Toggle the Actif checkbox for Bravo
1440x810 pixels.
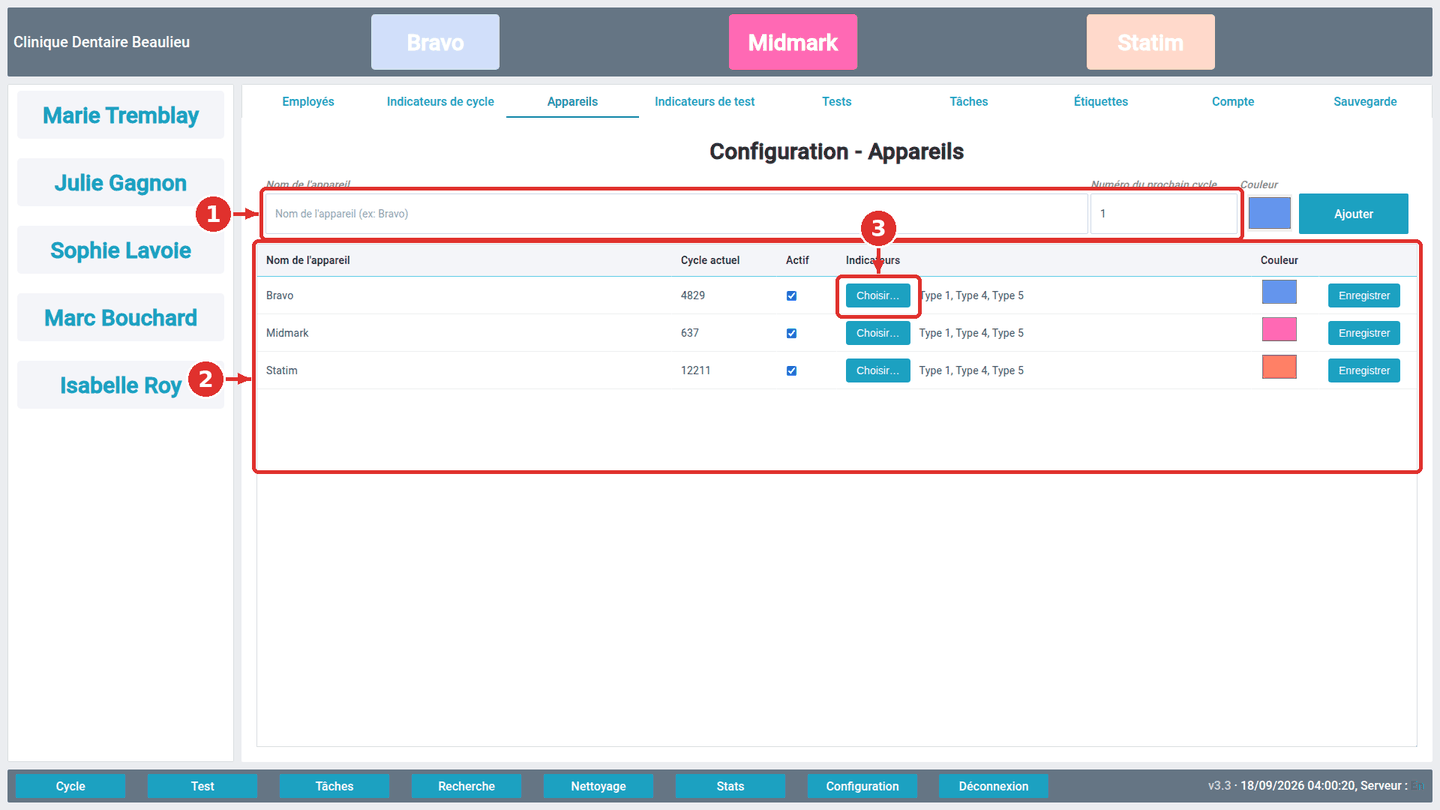(792, 296)
